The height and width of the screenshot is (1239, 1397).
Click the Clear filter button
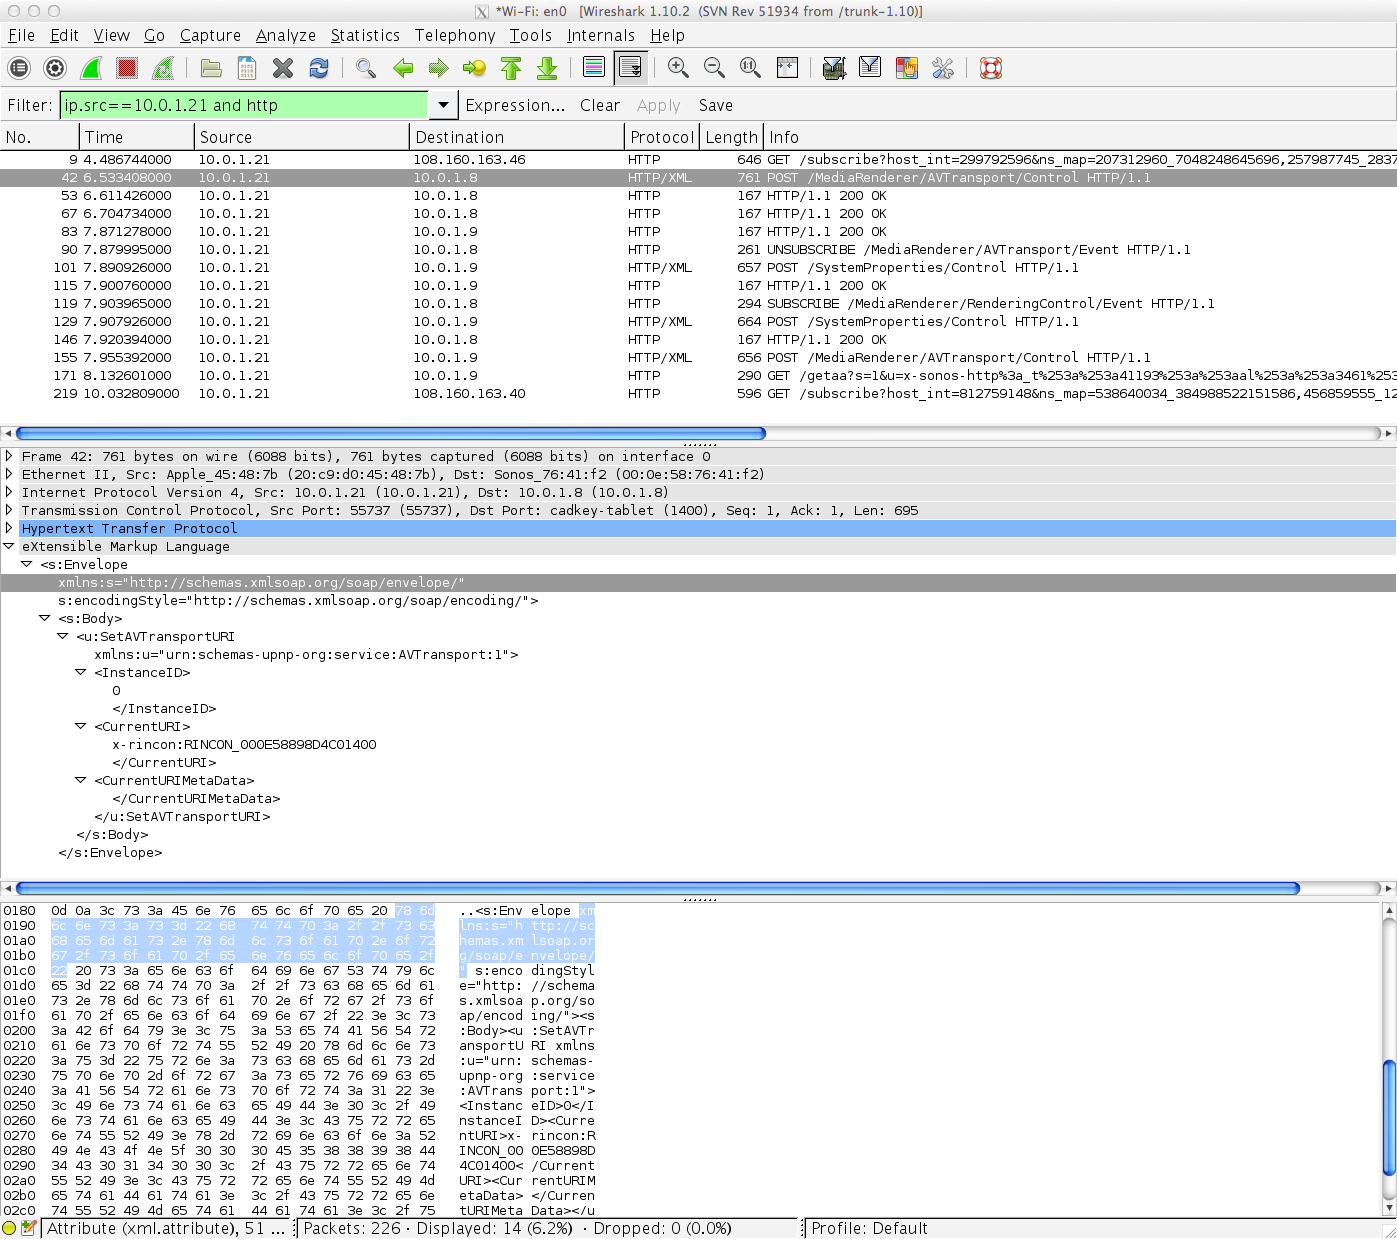coord(600,105)
